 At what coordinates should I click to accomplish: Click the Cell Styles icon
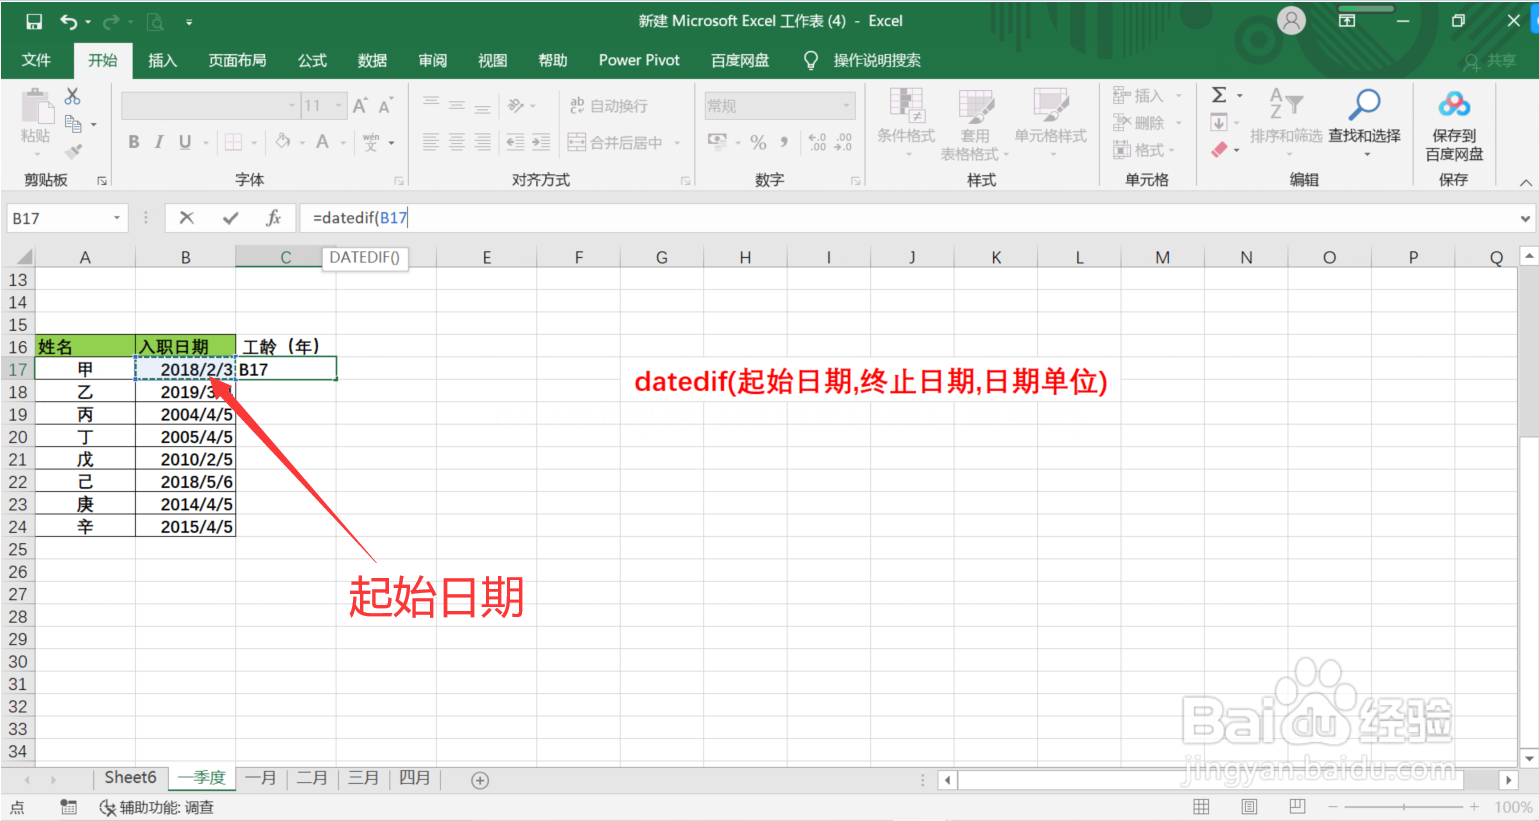pyautogui.click(x=1050, y=106)
